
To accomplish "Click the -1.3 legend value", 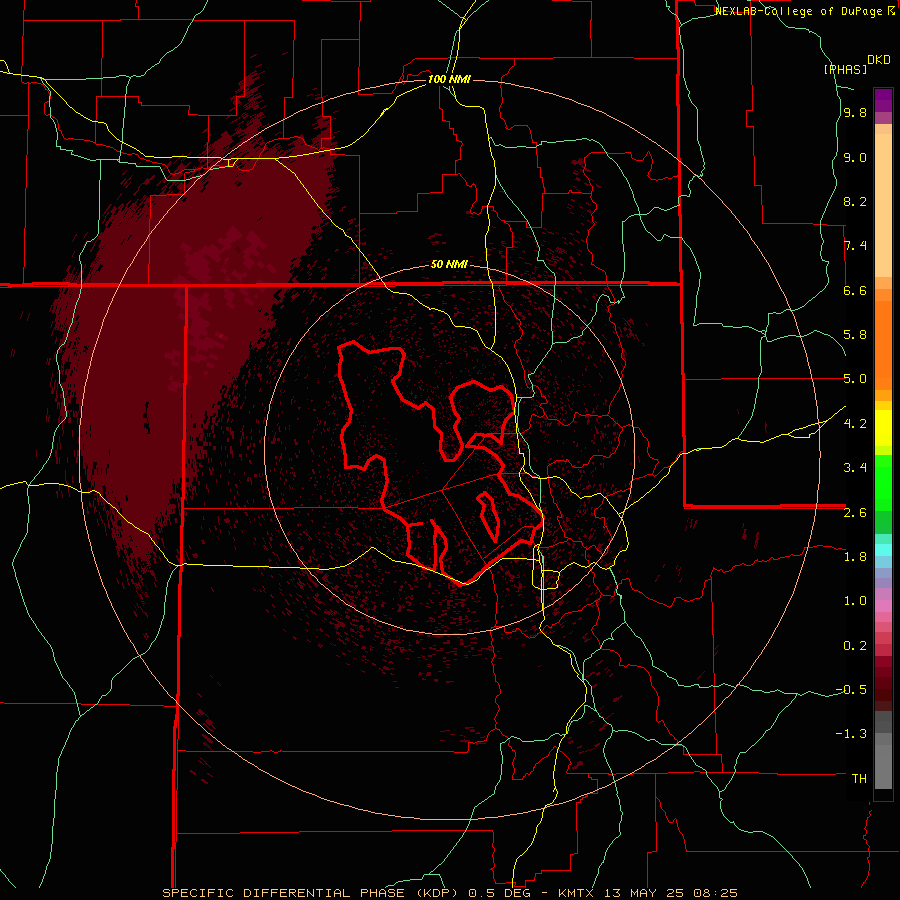I will [851, 734].
